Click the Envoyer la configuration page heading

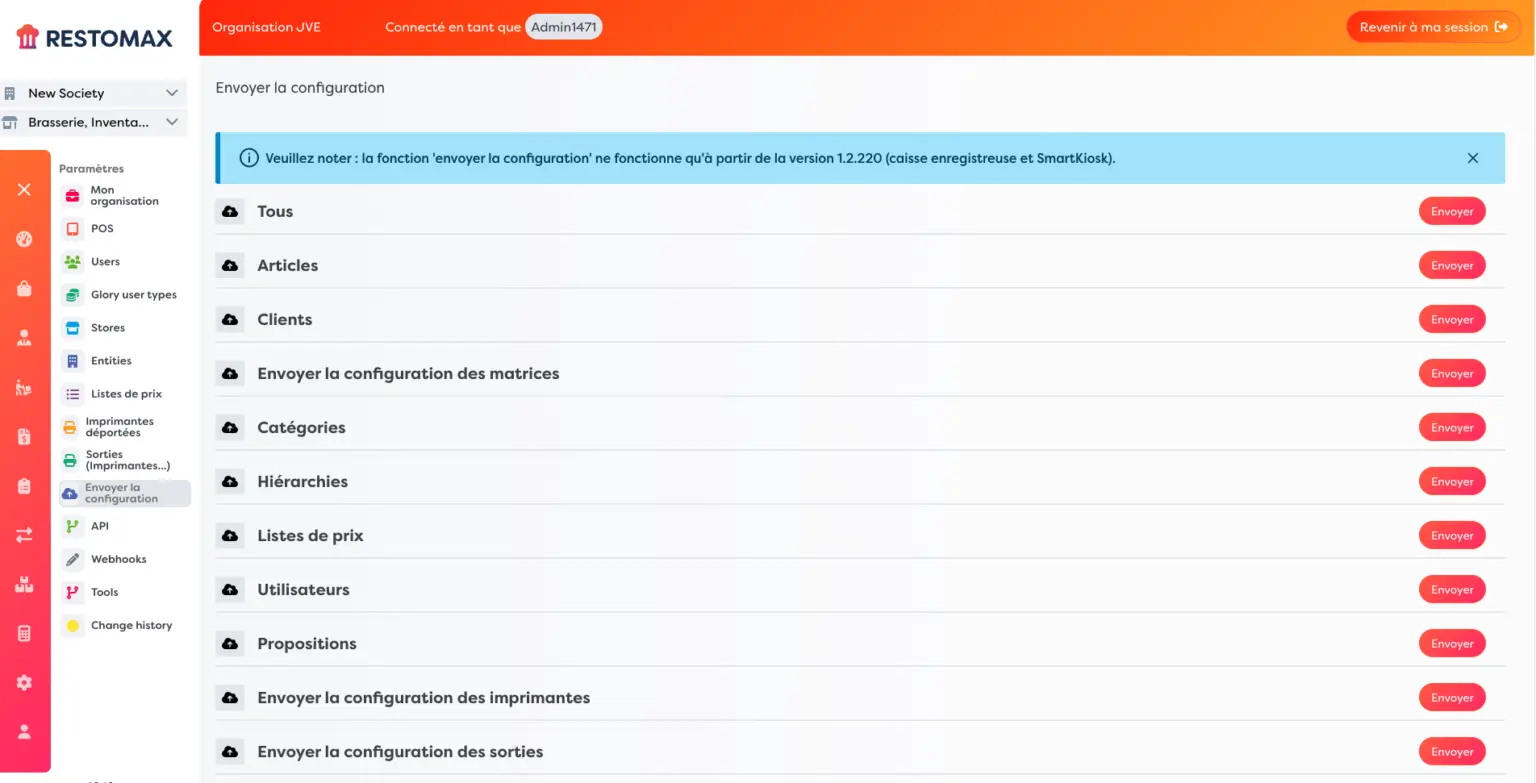(300, 87)
